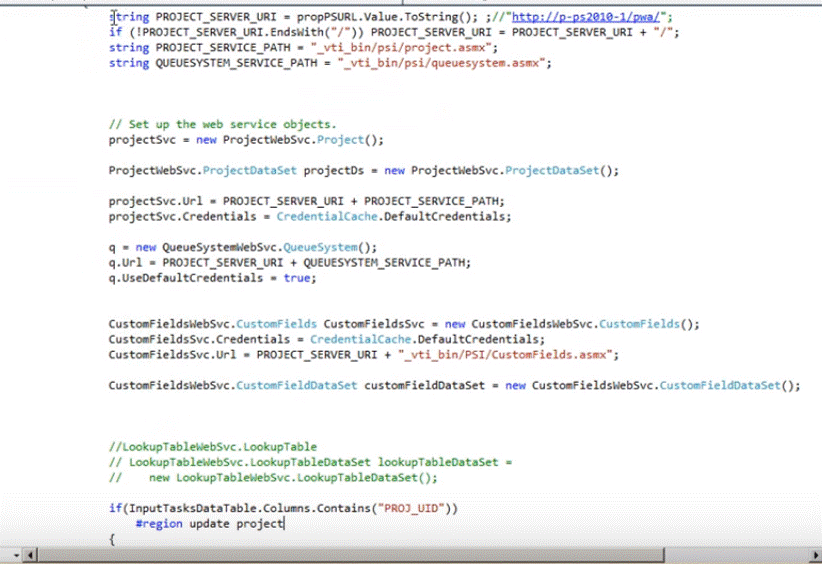Click CustomFieldsSvc.Url text
The image size is (822, 564).
coord(172,355)
